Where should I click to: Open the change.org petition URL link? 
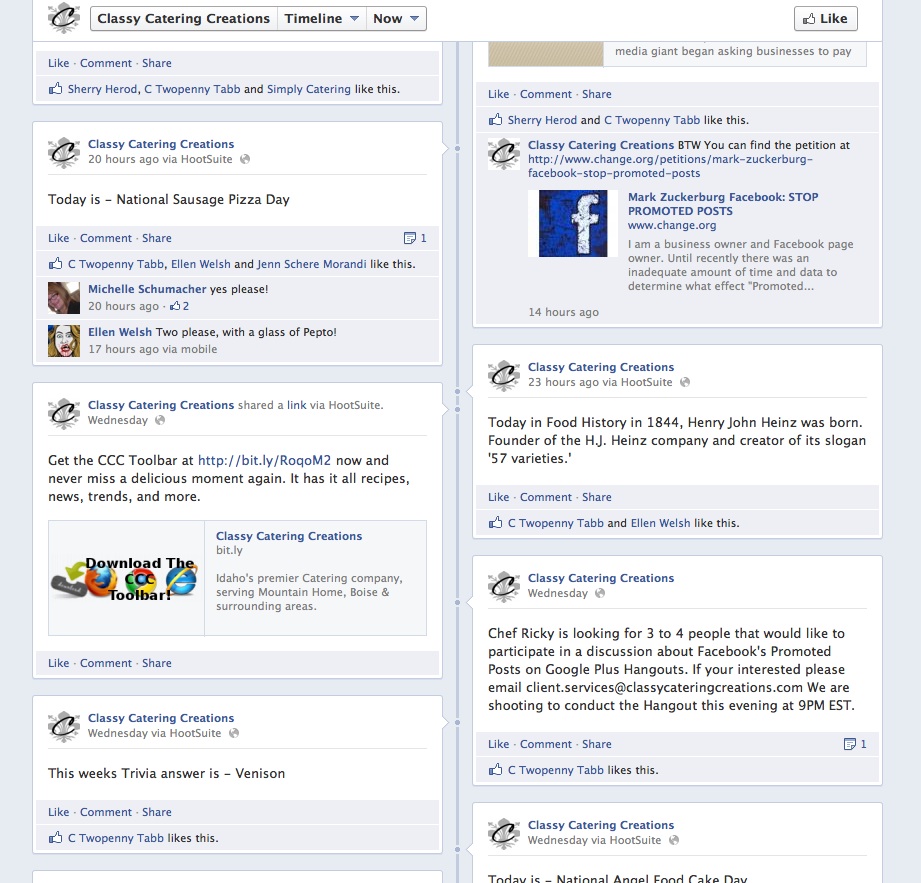coord(670,166)
